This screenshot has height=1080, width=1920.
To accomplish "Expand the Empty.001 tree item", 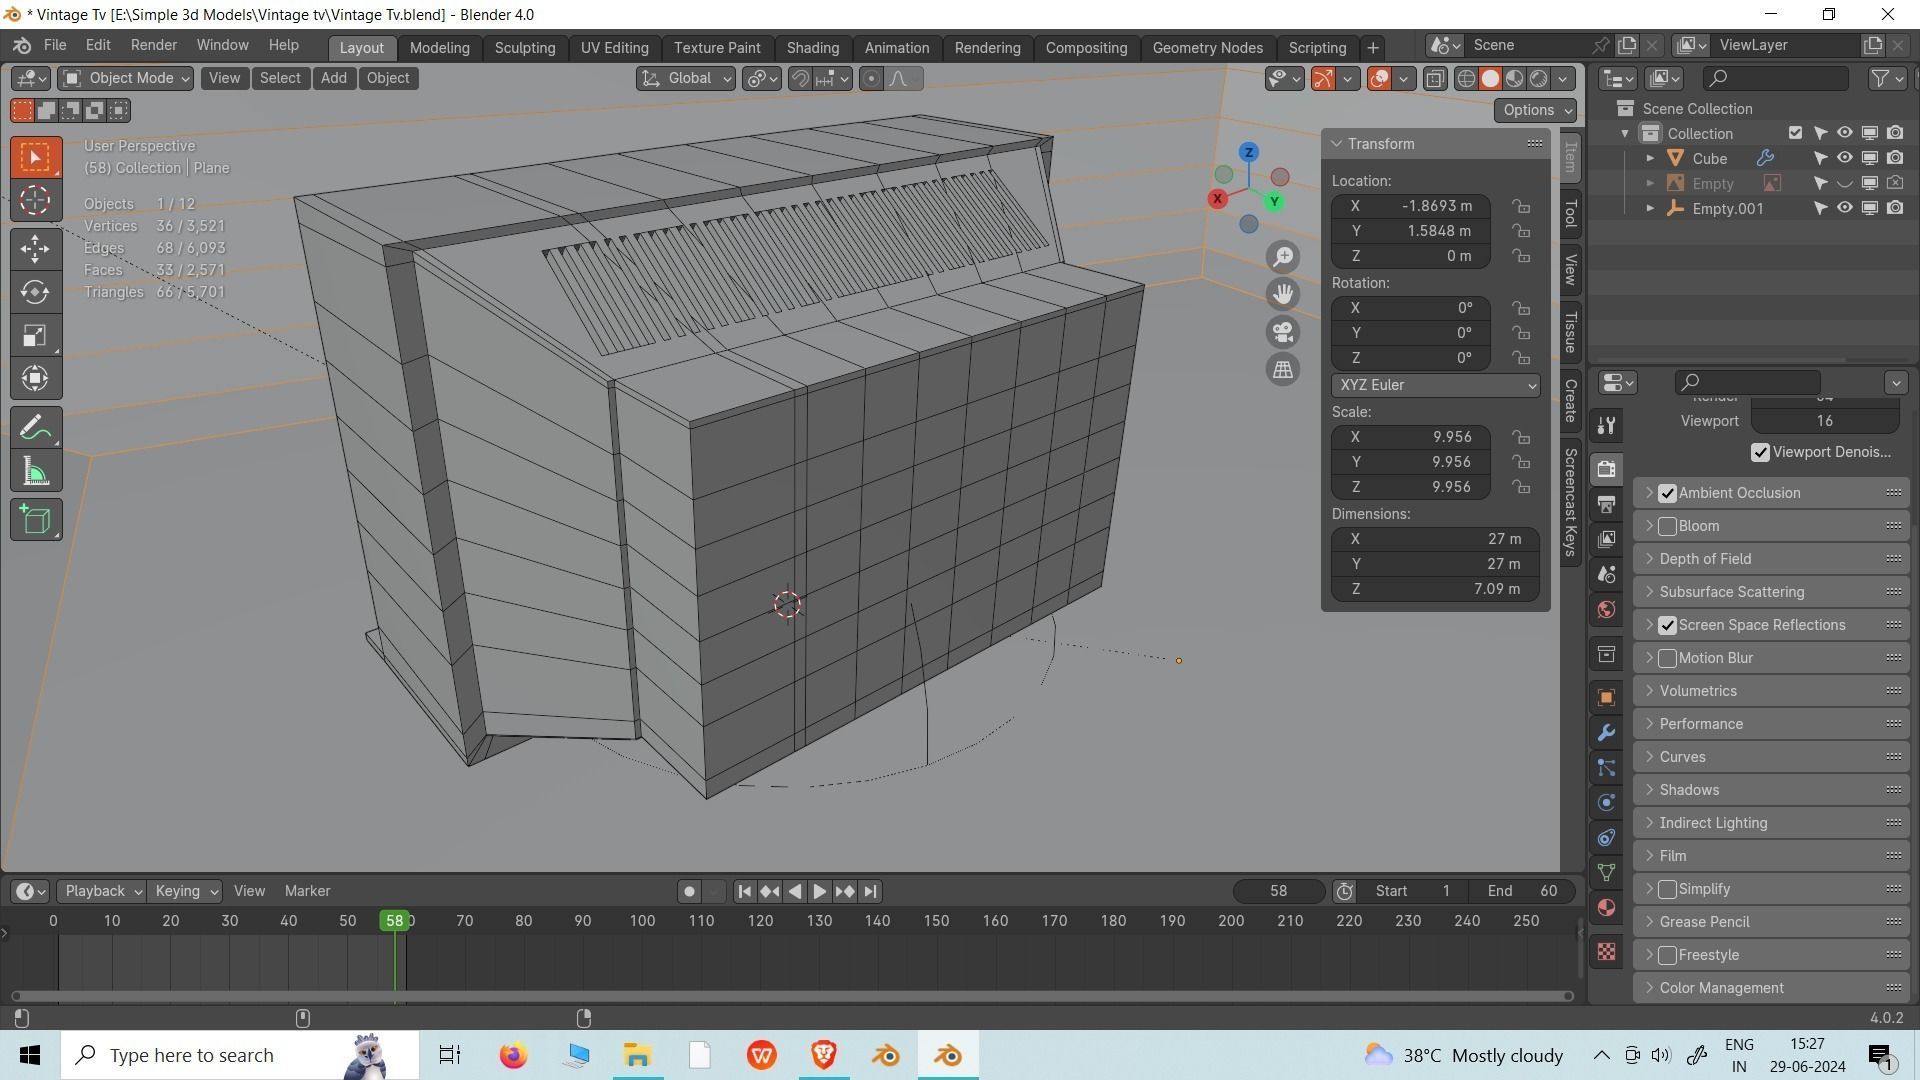I will (x=1651, y=209).
